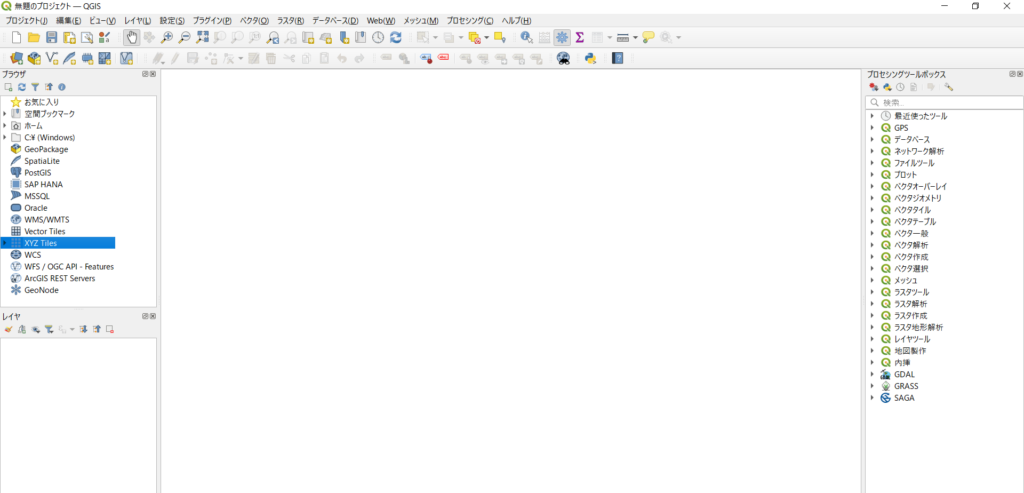The width and height of the screenshot is (1024, 493).
Task: Open layer styling panel brush icon in レイヤ
Action: [8, 329]
